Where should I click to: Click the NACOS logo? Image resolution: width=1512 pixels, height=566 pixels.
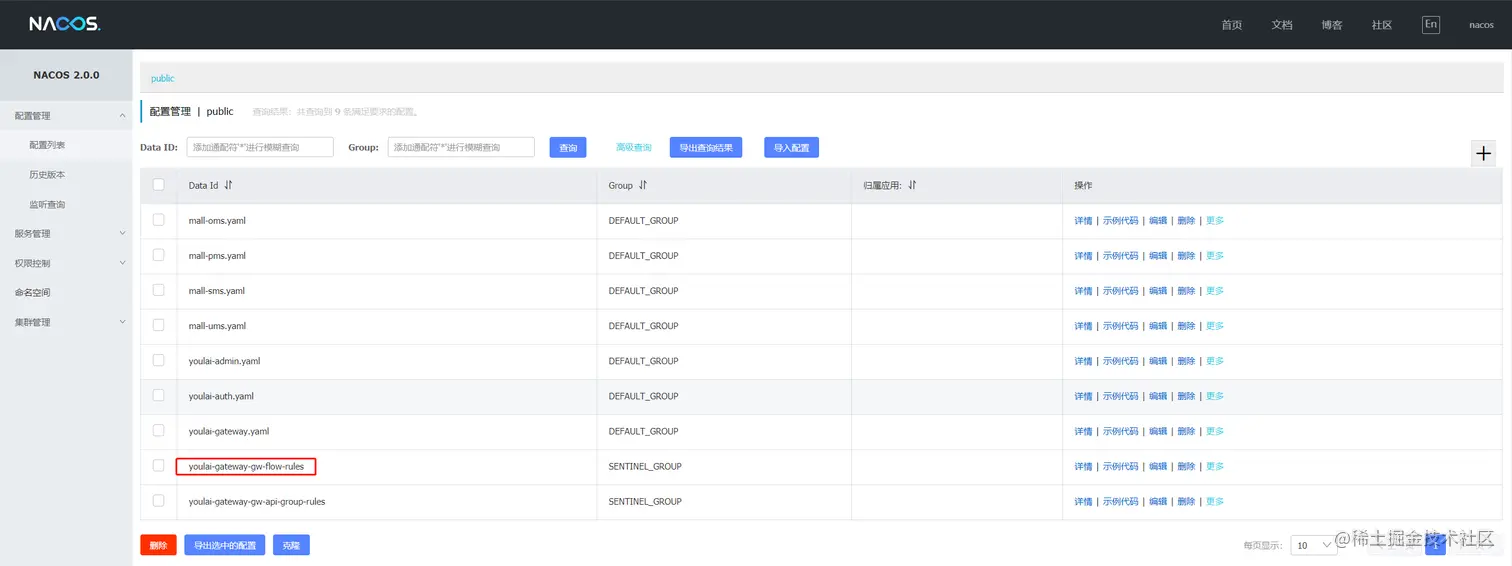65,24
